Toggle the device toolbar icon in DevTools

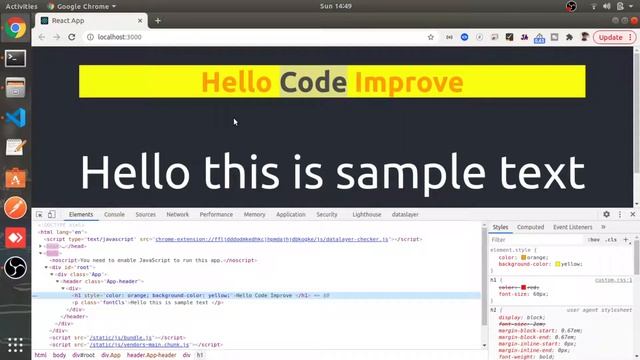coord(52,214)
